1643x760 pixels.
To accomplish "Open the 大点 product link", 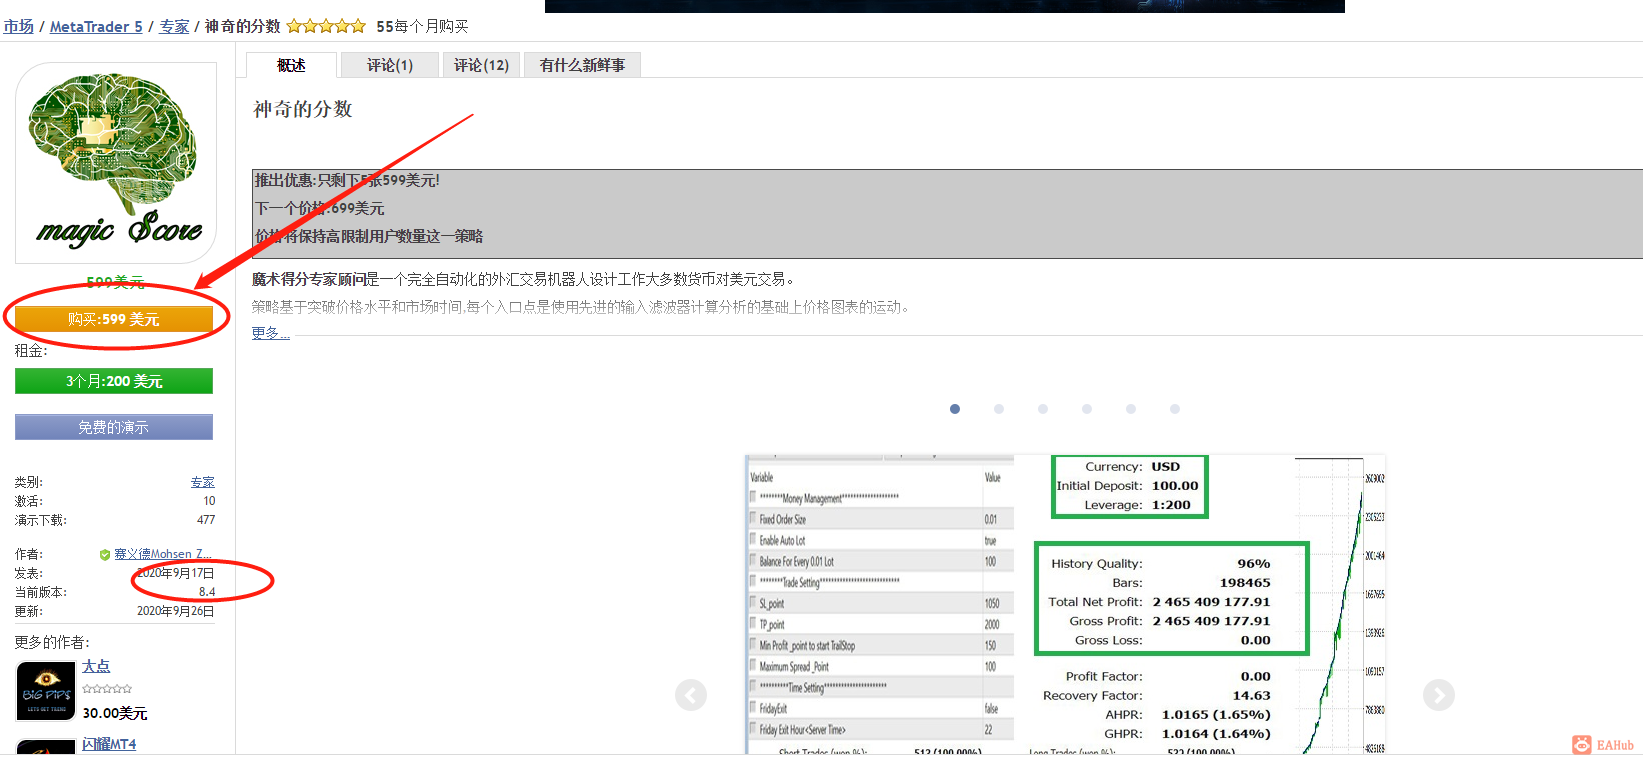I will click(96, 666).
